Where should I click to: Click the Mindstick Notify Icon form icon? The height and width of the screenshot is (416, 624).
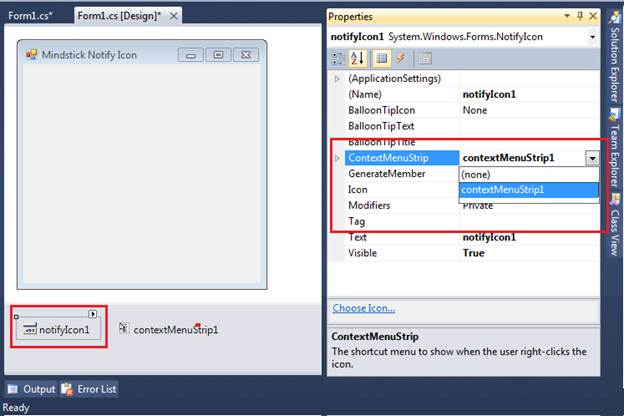pyautogui.click(x=31, y=54)
